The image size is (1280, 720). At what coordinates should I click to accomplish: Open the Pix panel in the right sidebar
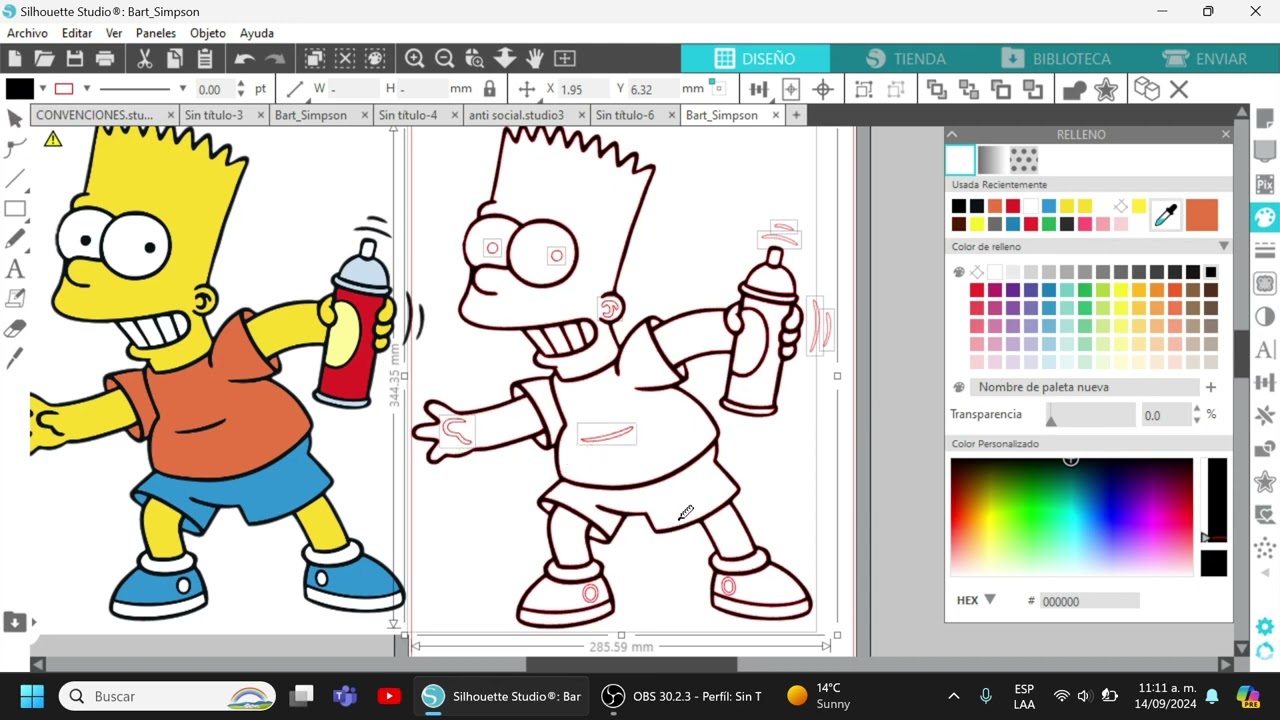(1265, 184)
